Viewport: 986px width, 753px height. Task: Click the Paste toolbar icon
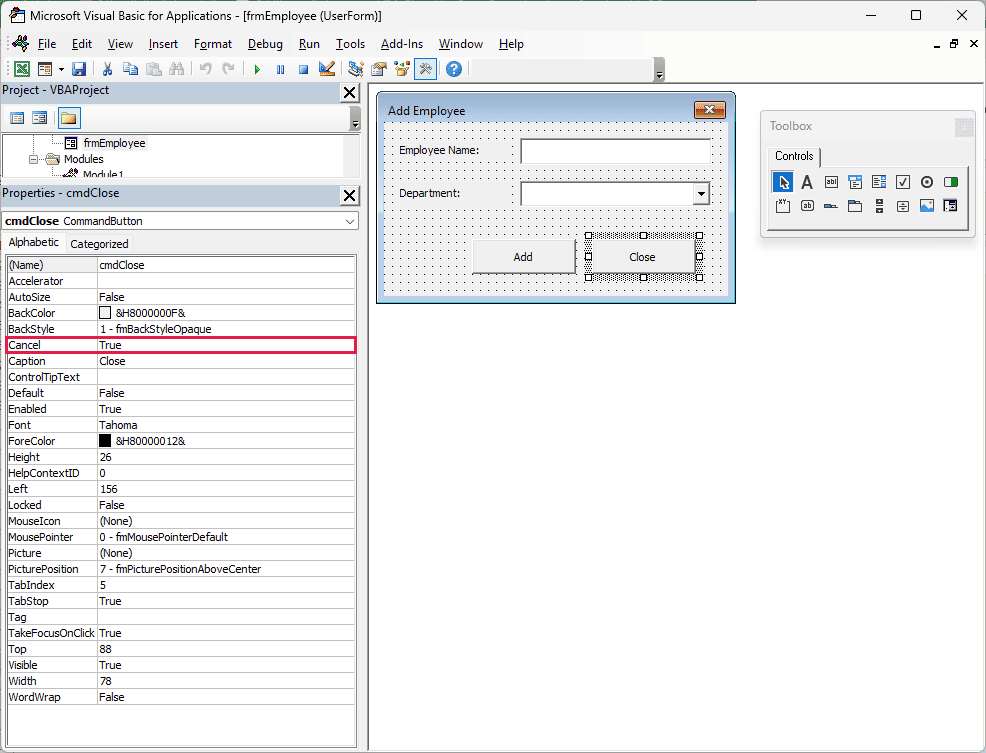click(153, 69)
